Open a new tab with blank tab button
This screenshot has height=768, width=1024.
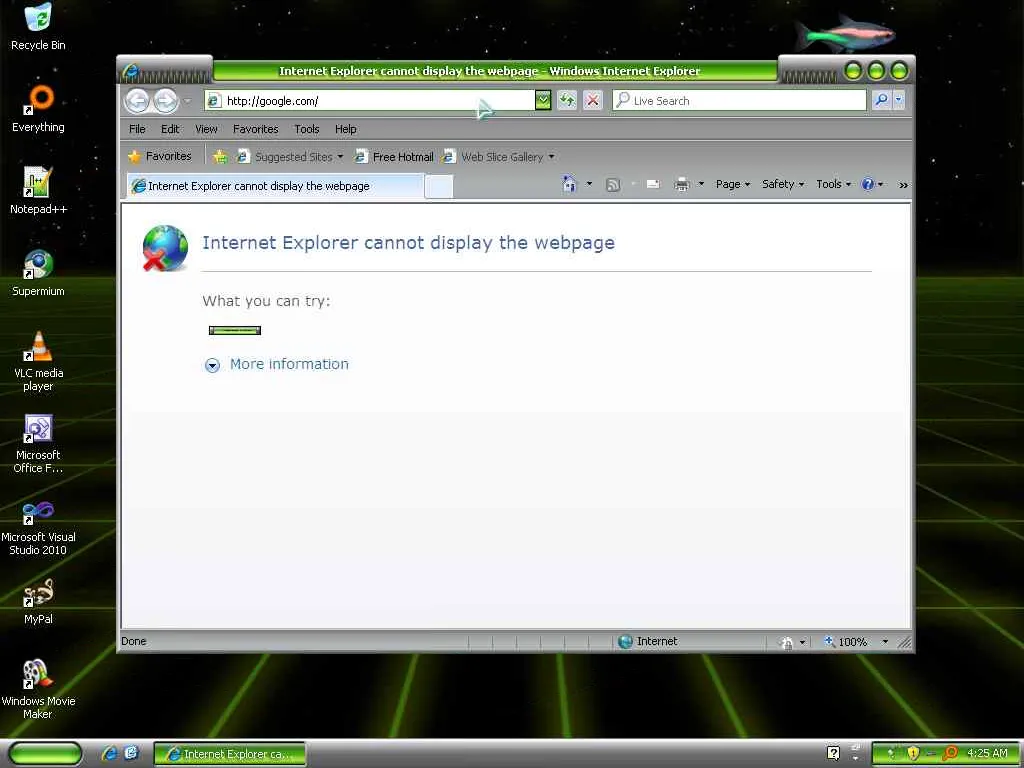pos(439,186)
